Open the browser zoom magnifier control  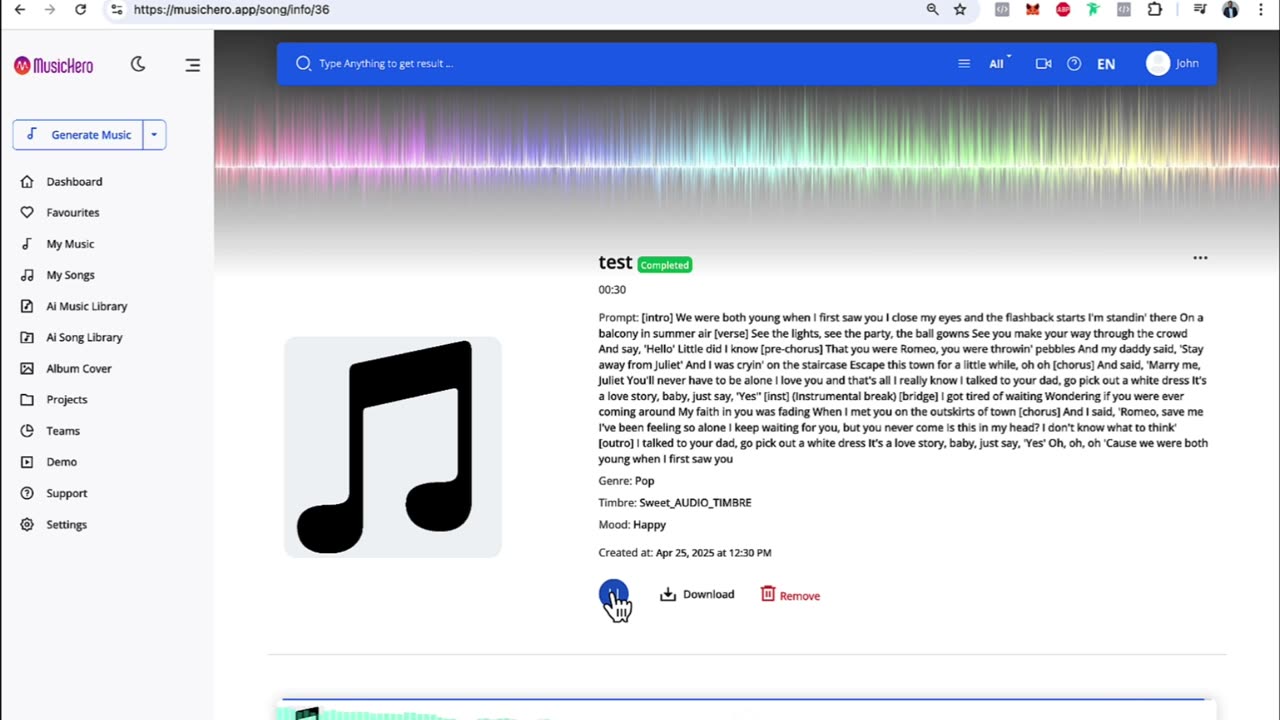tap(932, 9)
